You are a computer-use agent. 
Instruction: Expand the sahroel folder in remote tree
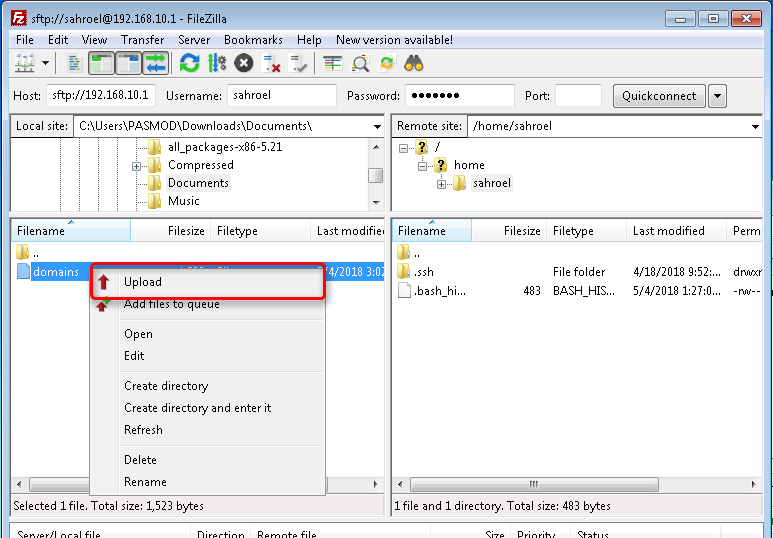(441, 184)
